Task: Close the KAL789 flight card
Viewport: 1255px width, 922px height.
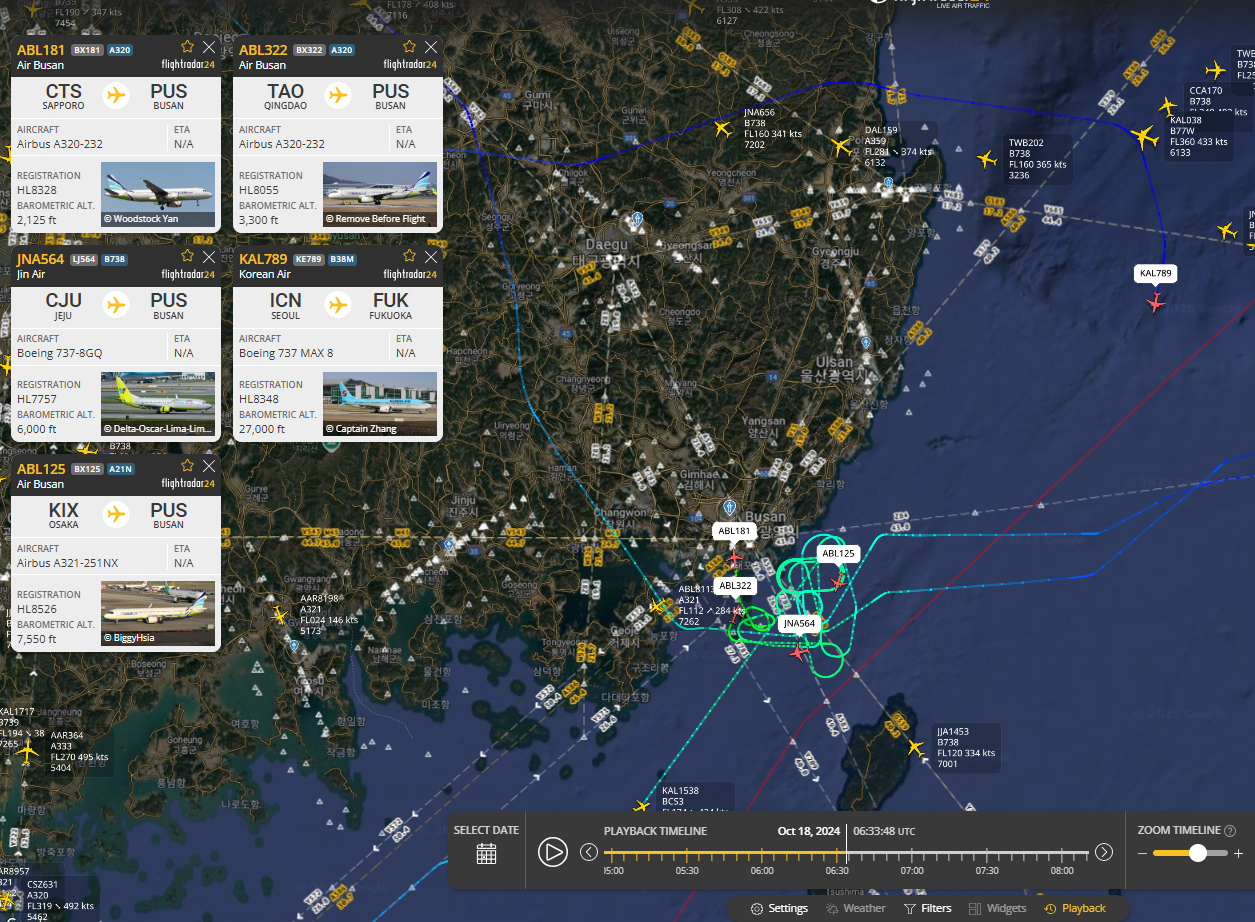Action: pyautogui.click(x=430, y=257)
